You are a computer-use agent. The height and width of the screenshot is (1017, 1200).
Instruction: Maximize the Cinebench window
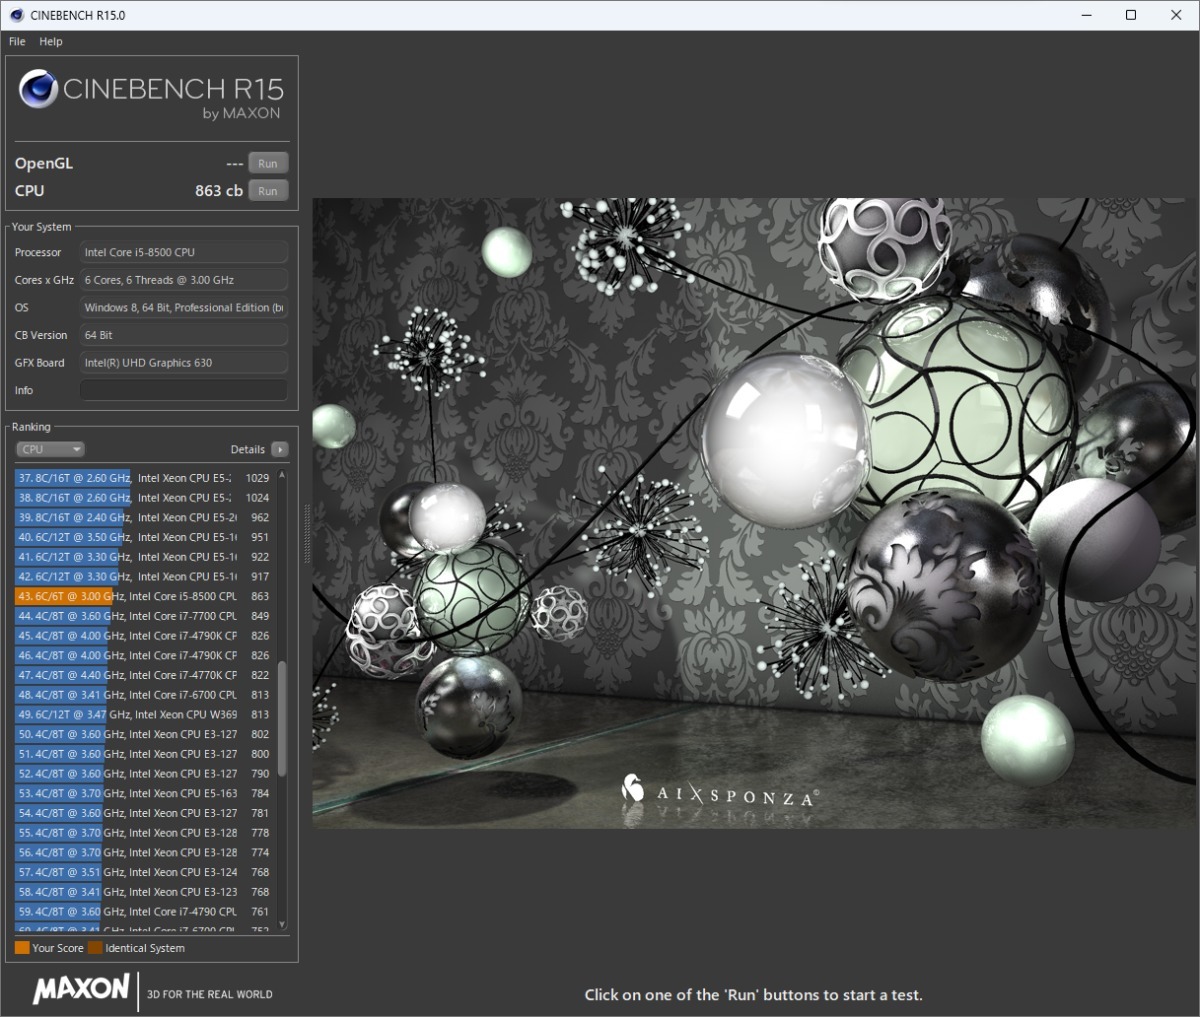point(1131,15)
